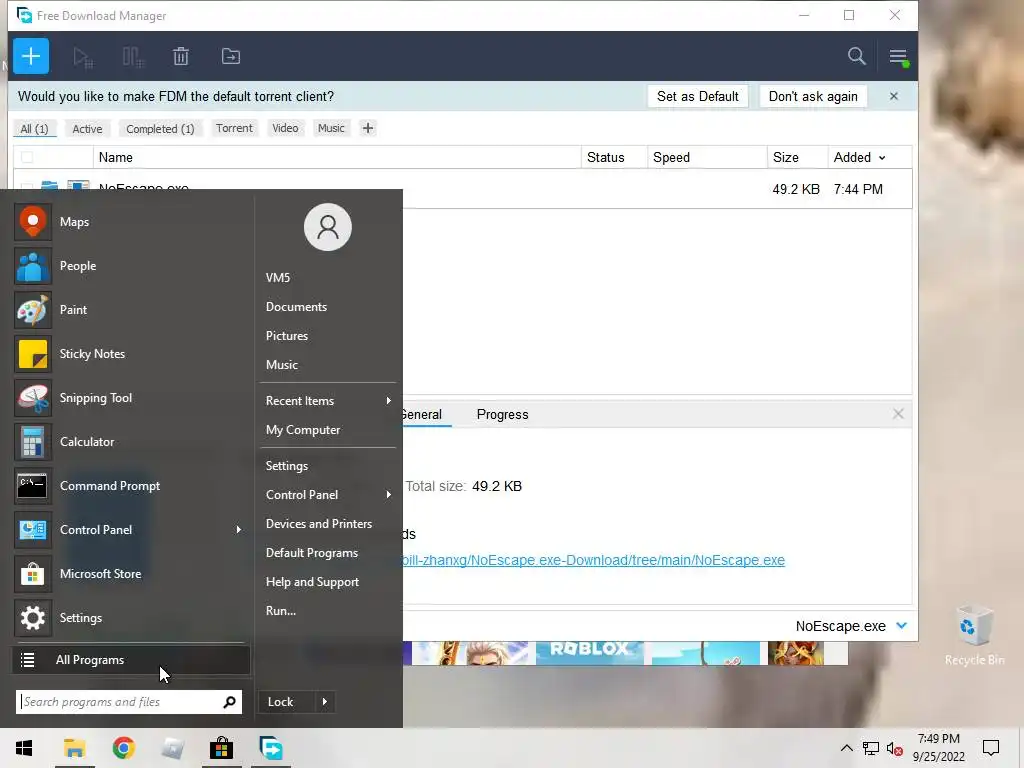Click the search magnifier in Start search box
Image resolution: width=1024 pixels, height=768 pixels.
click(229, 702)
